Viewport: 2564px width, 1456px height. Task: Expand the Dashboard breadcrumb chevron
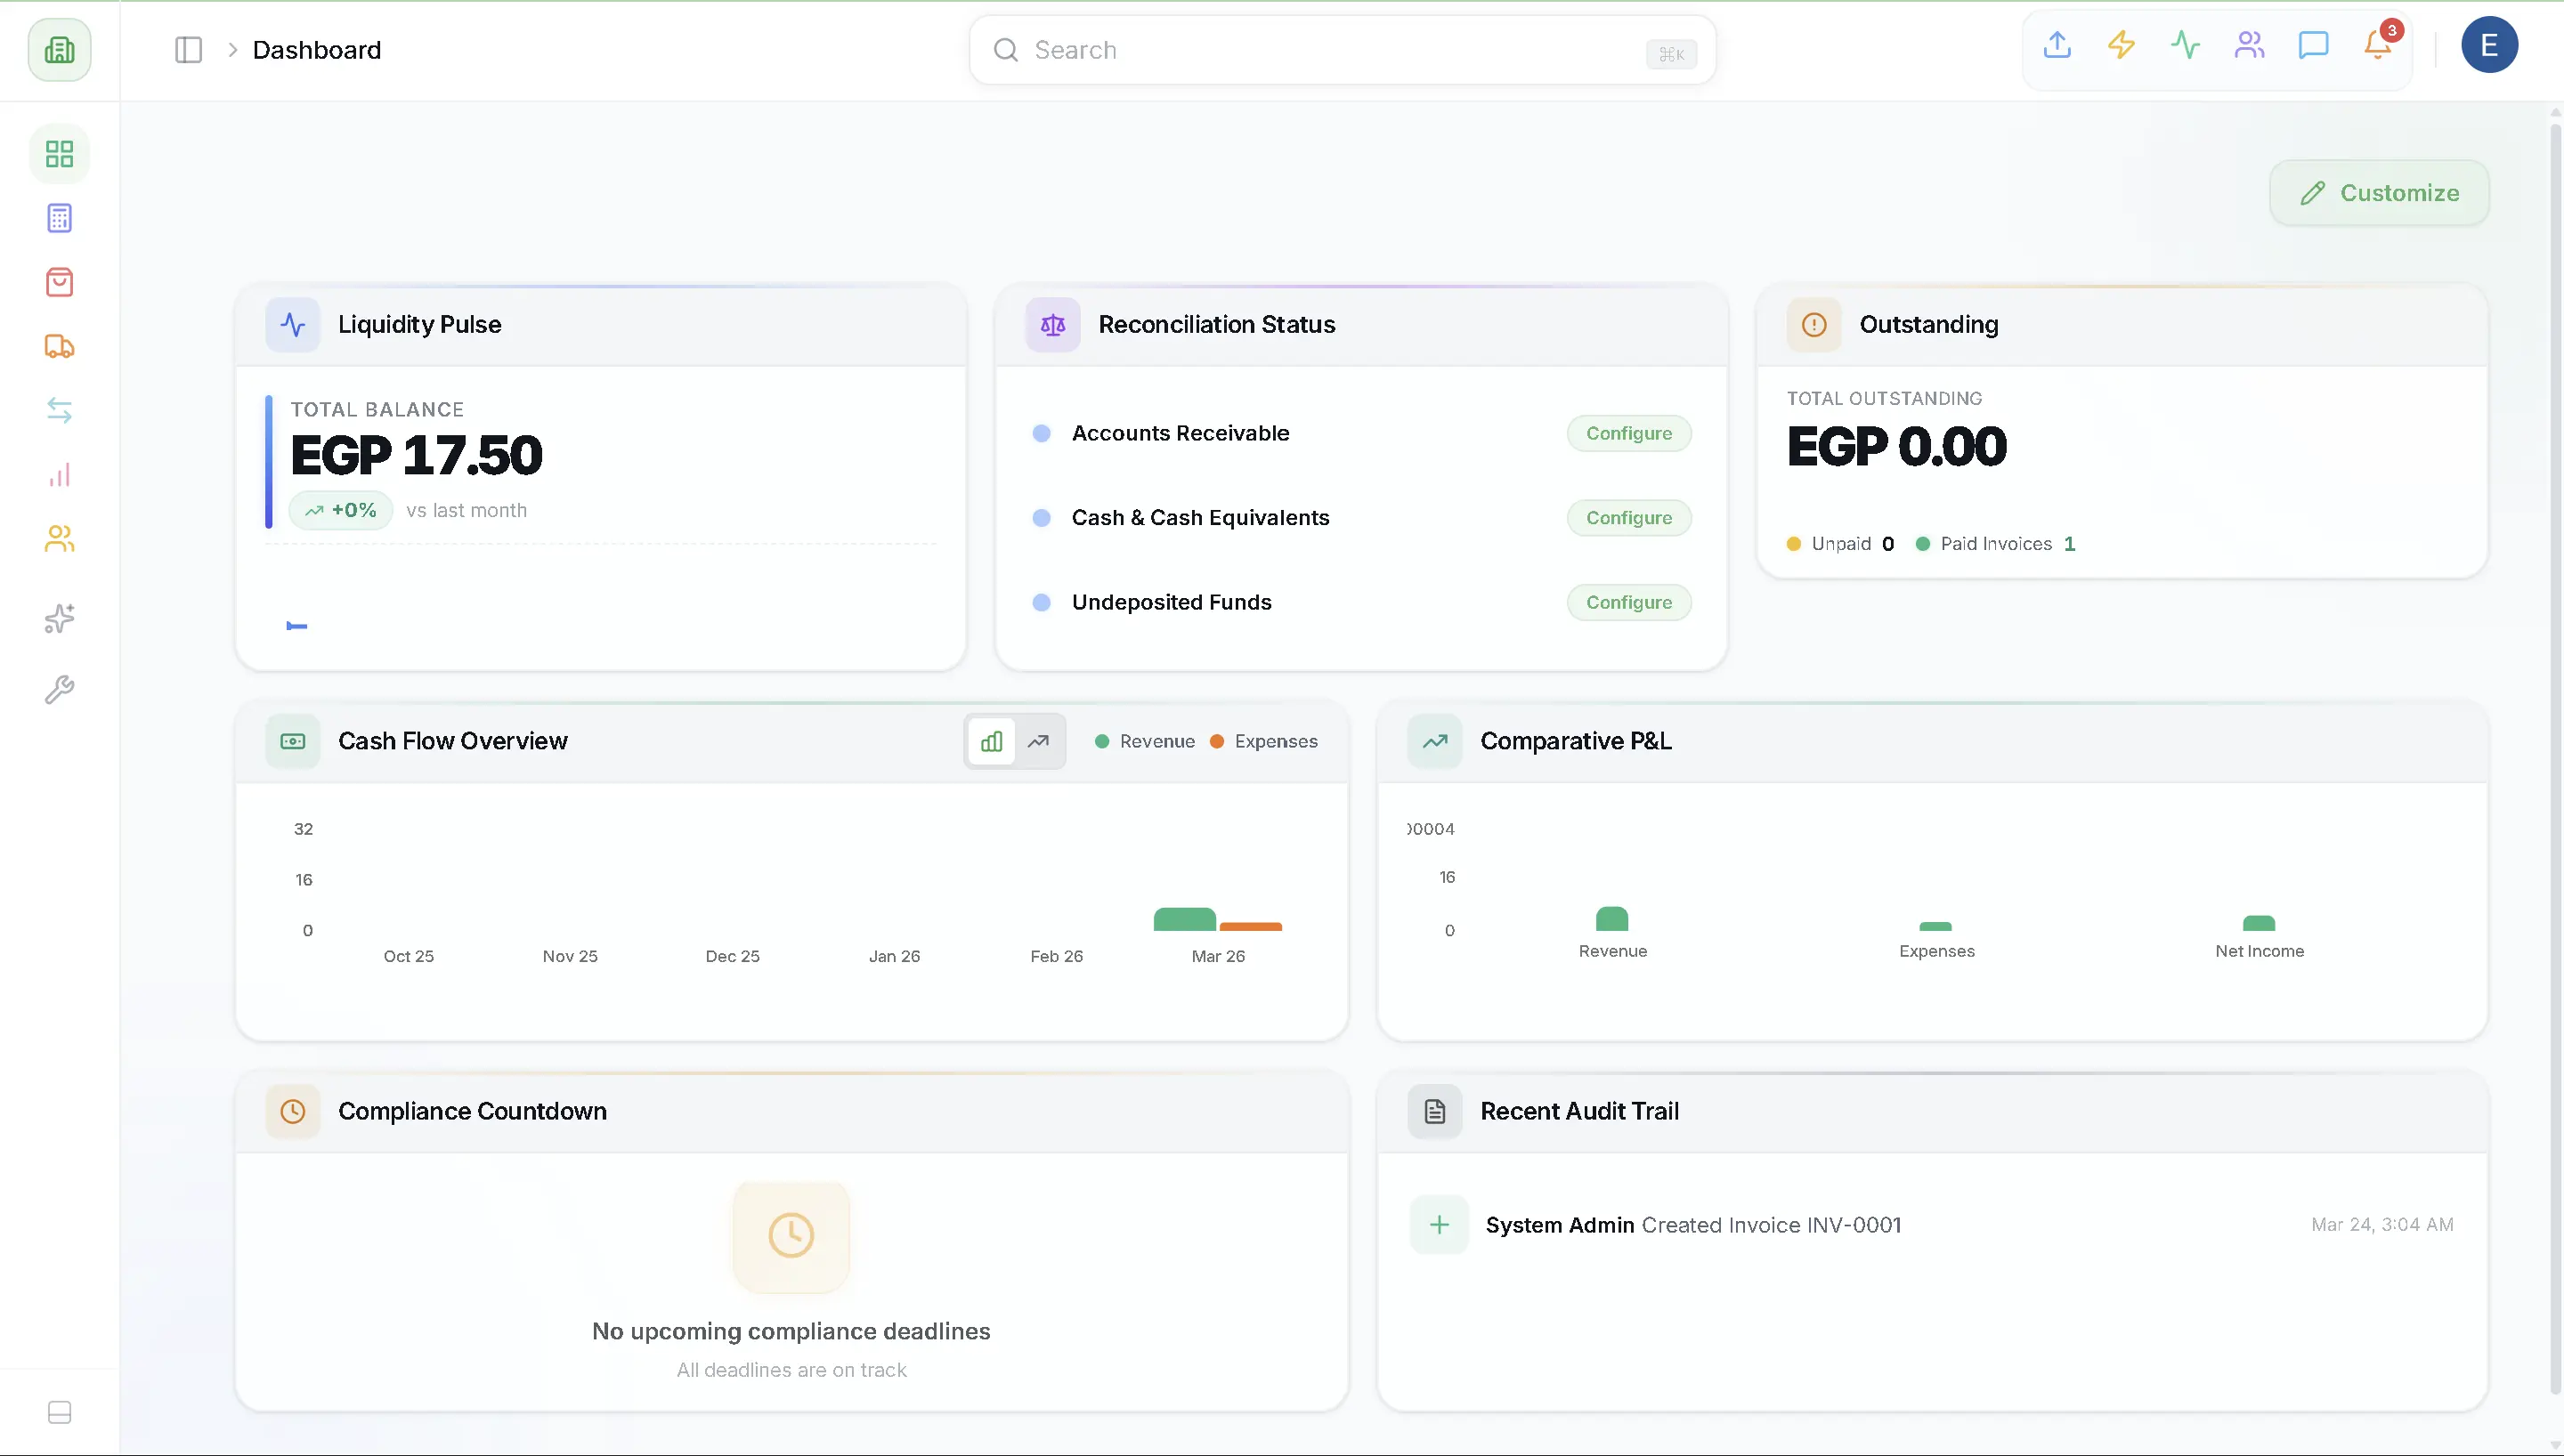[x=233, y=49]
